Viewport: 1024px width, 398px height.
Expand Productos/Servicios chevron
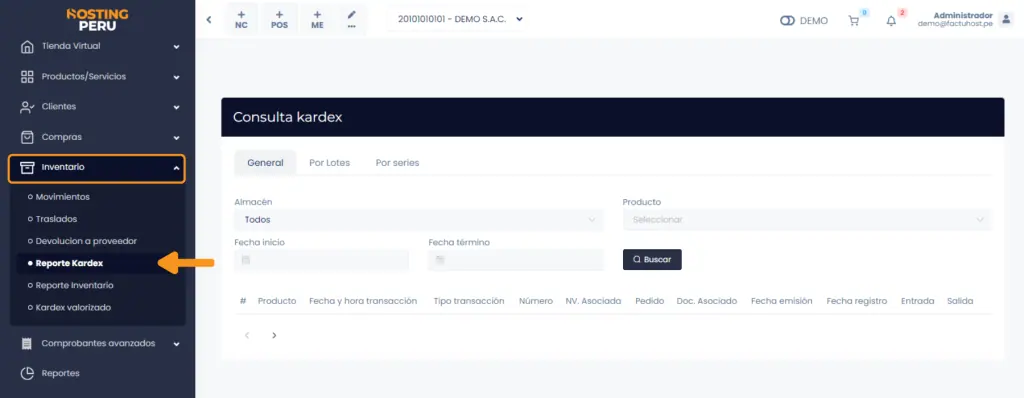pos(176,77)
